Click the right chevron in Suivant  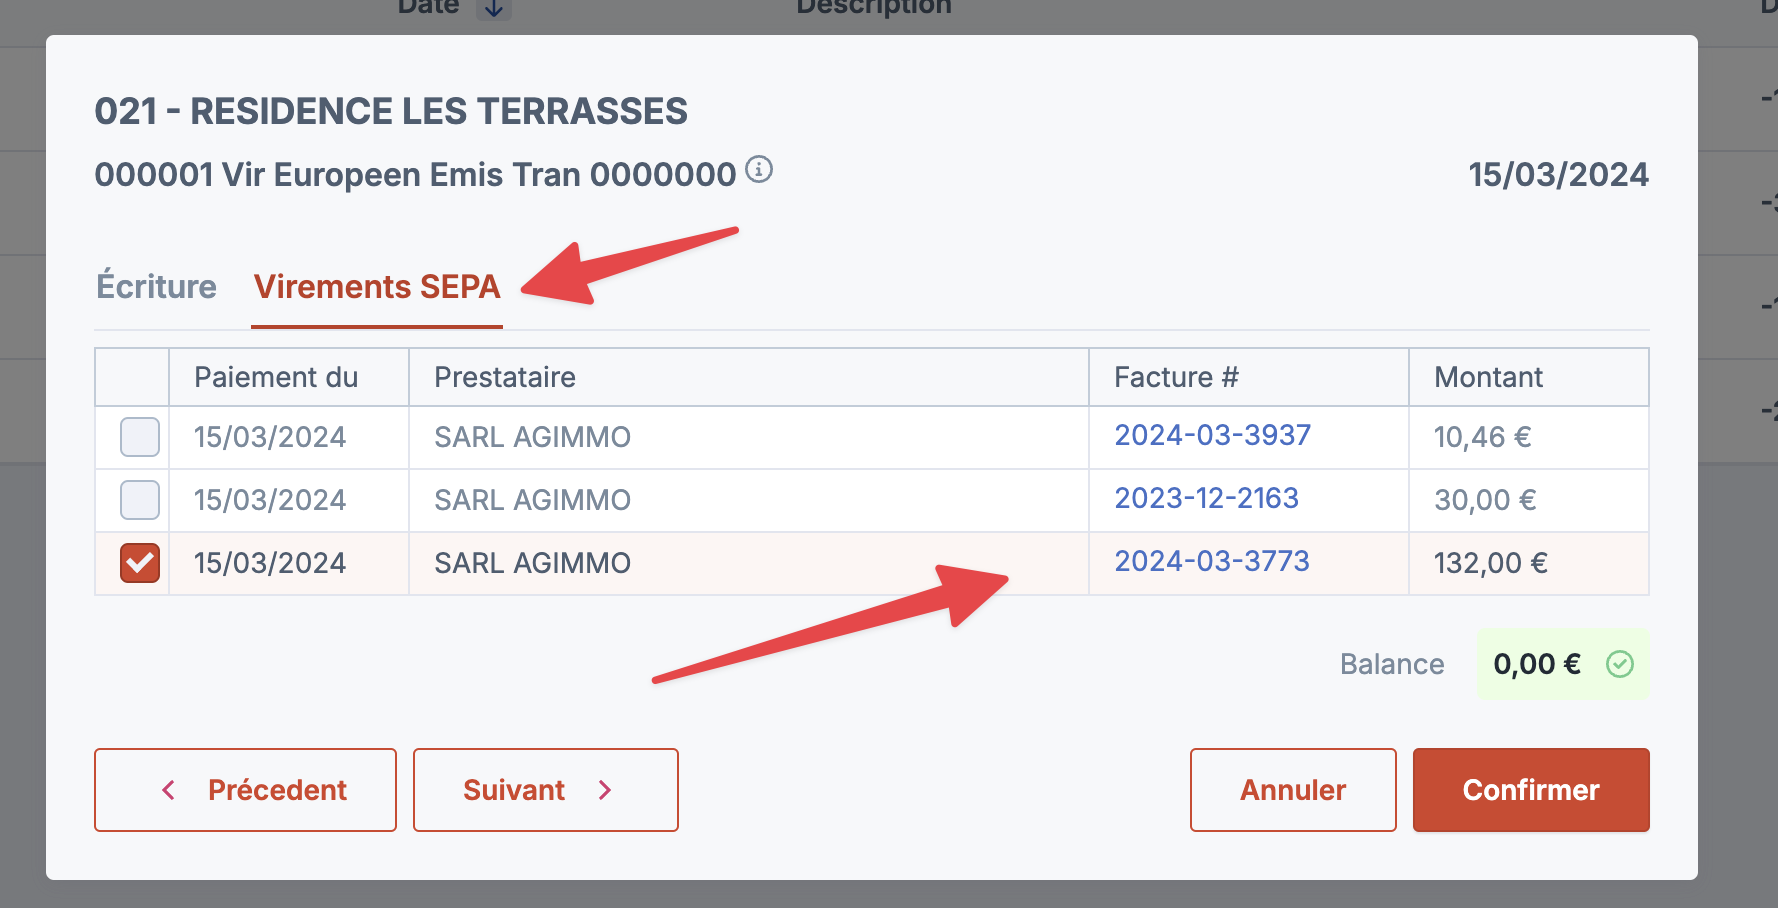[605, 790]
